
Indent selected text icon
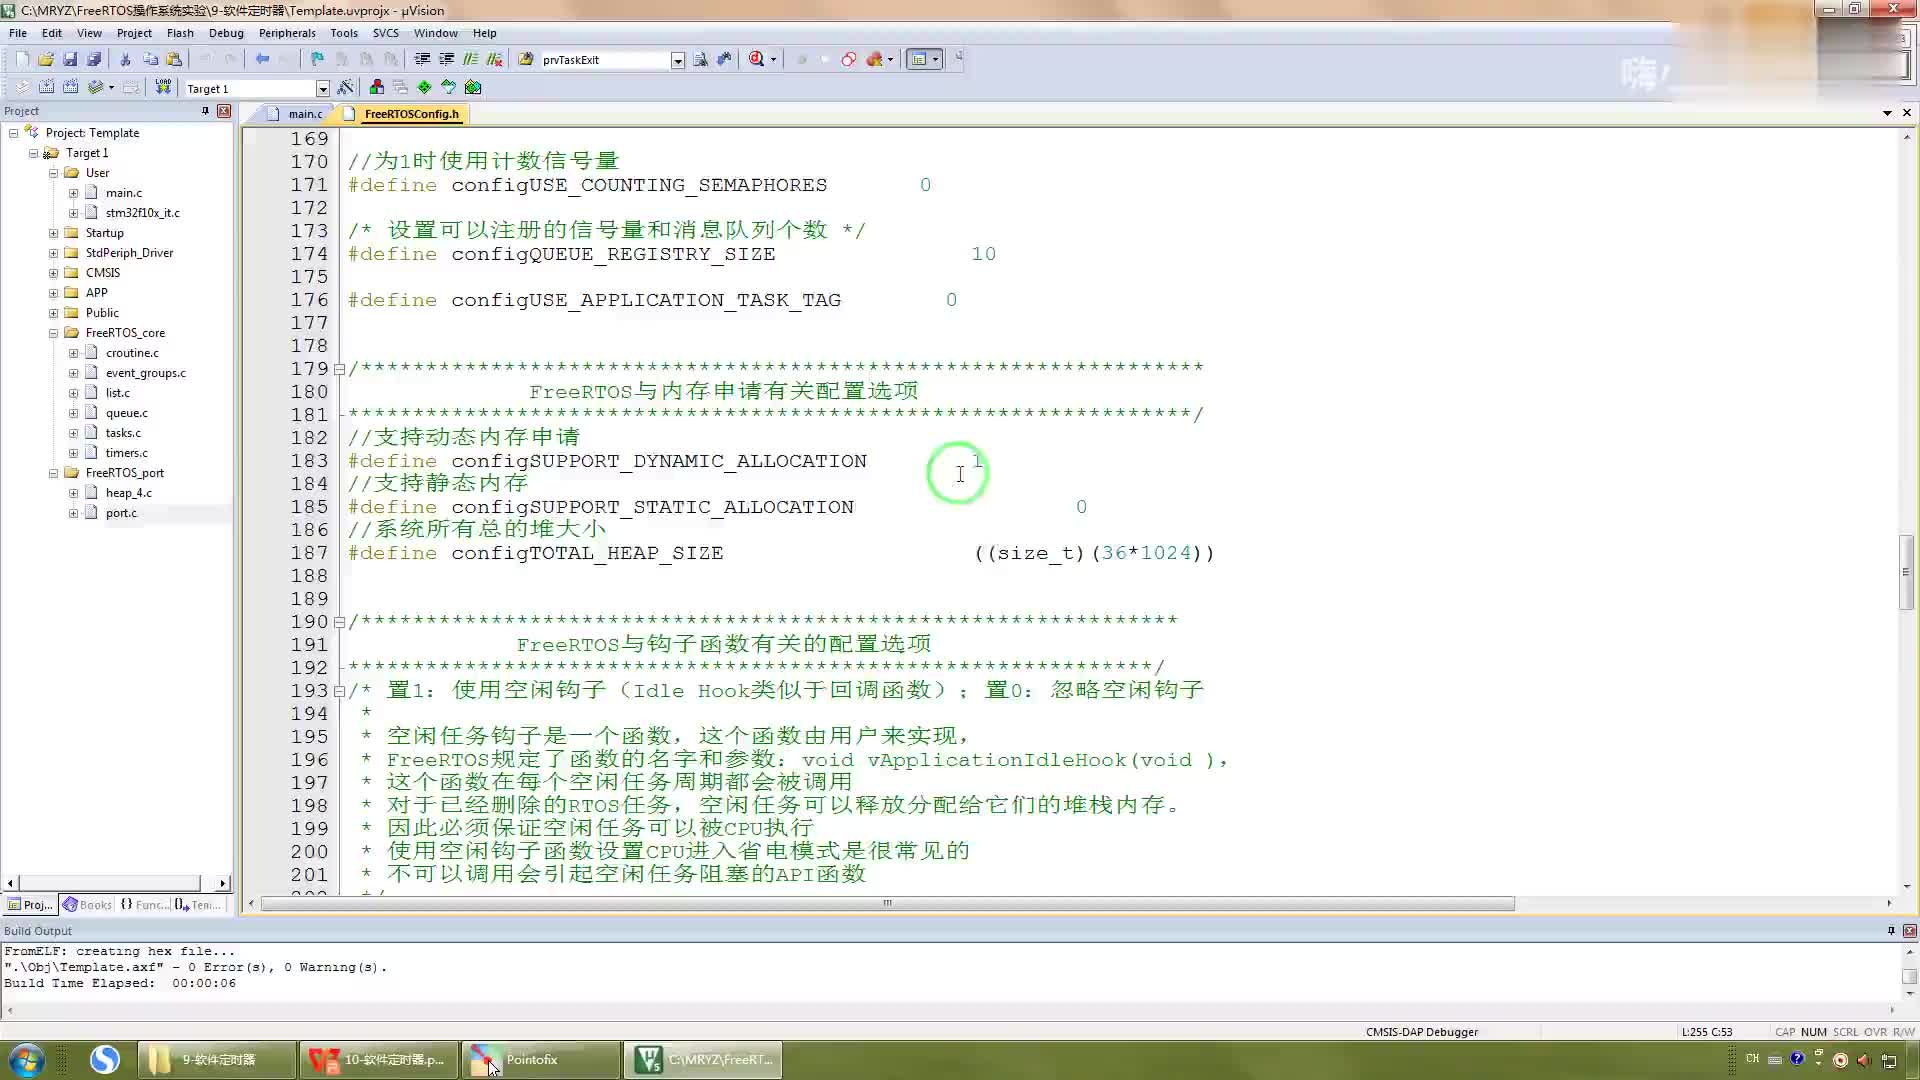422,59
